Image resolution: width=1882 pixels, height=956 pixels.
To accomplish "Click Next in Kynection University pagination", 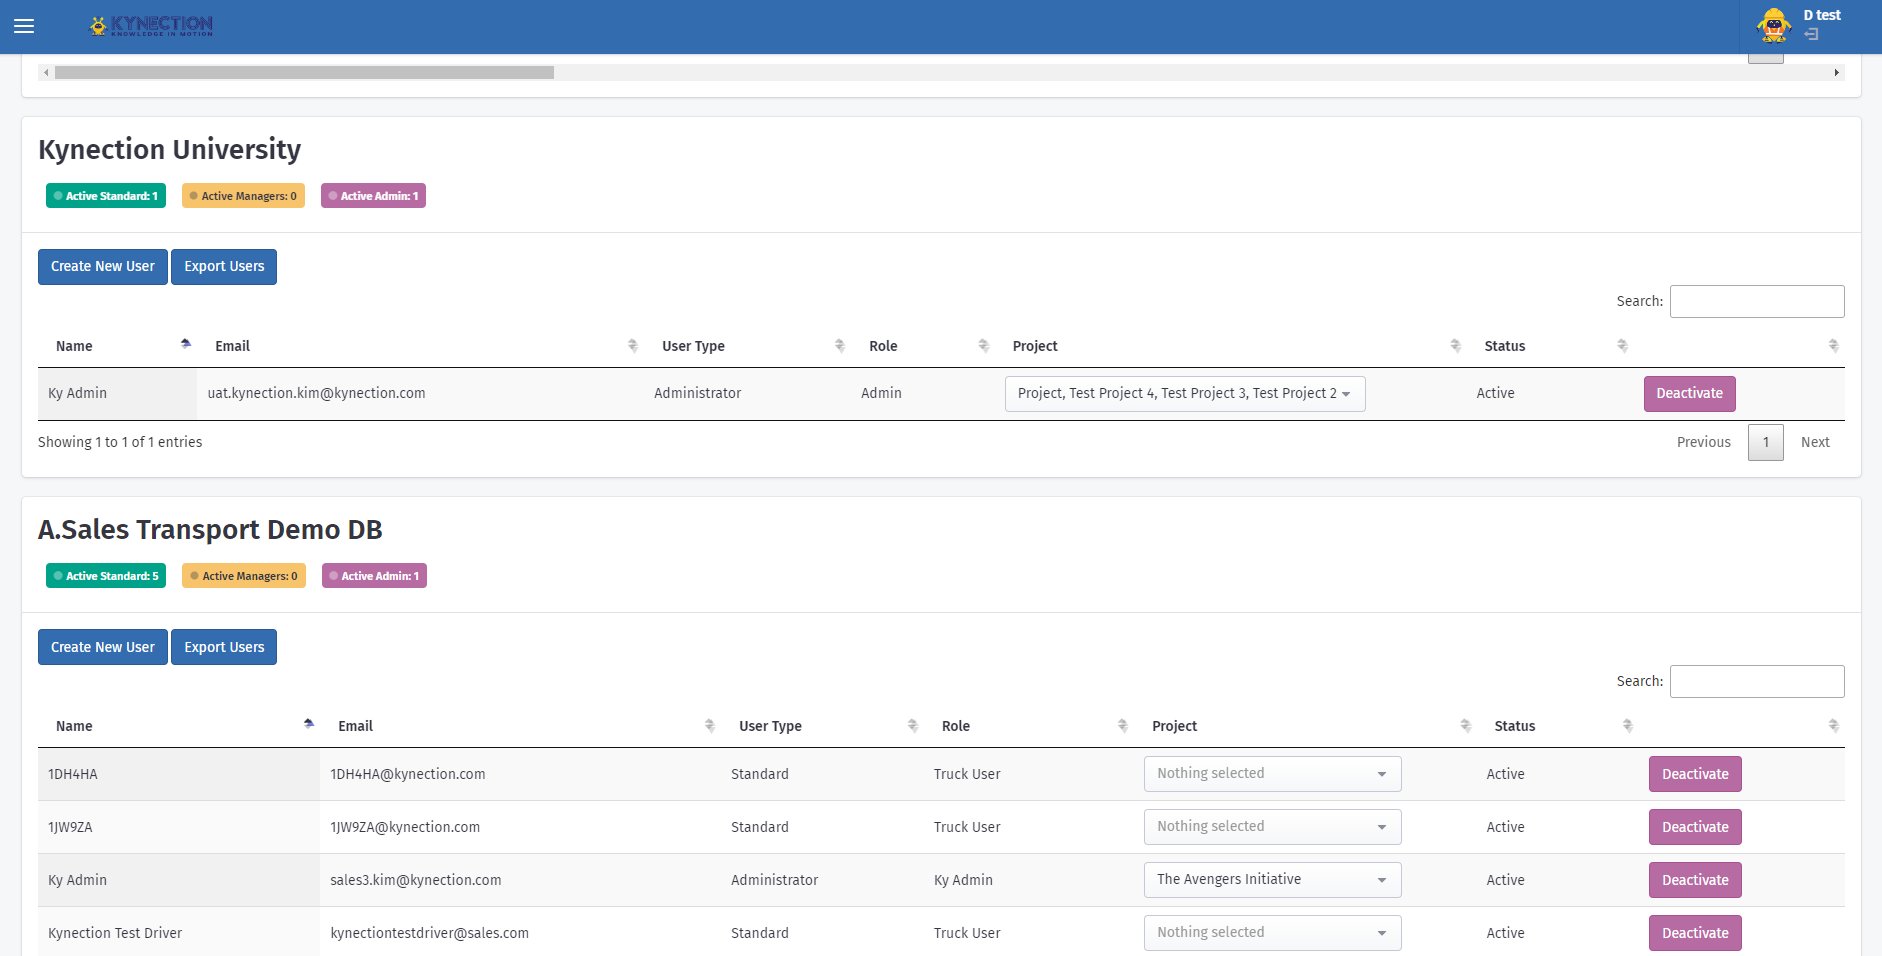I will click(1815, 442).
